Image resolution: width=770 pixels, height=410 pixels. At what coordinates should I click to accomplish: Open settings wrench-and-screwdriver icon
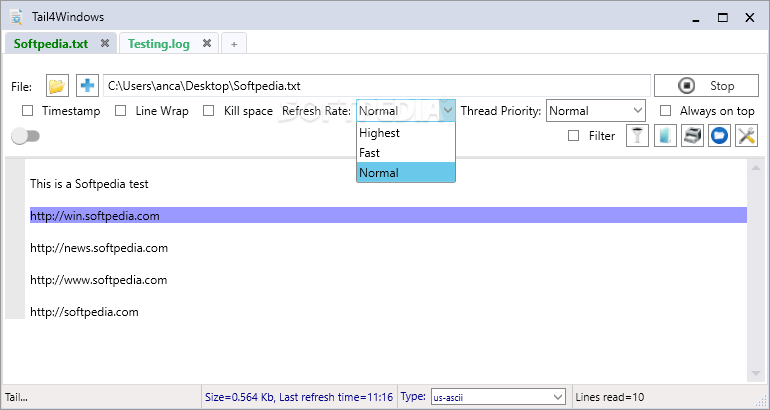coord(746,136)
